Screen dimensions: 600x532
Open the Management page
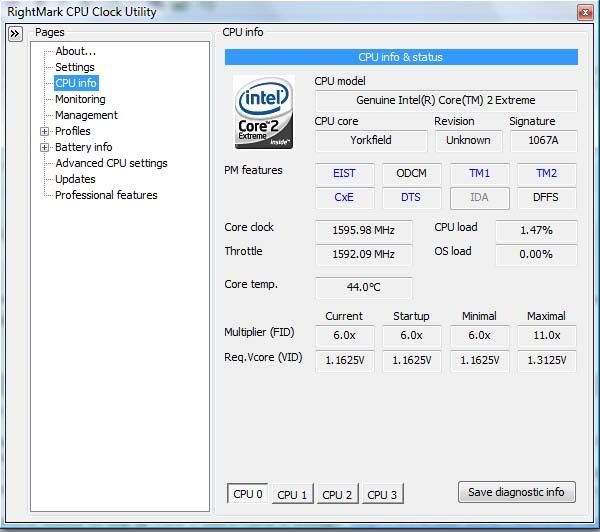point(86,115)
